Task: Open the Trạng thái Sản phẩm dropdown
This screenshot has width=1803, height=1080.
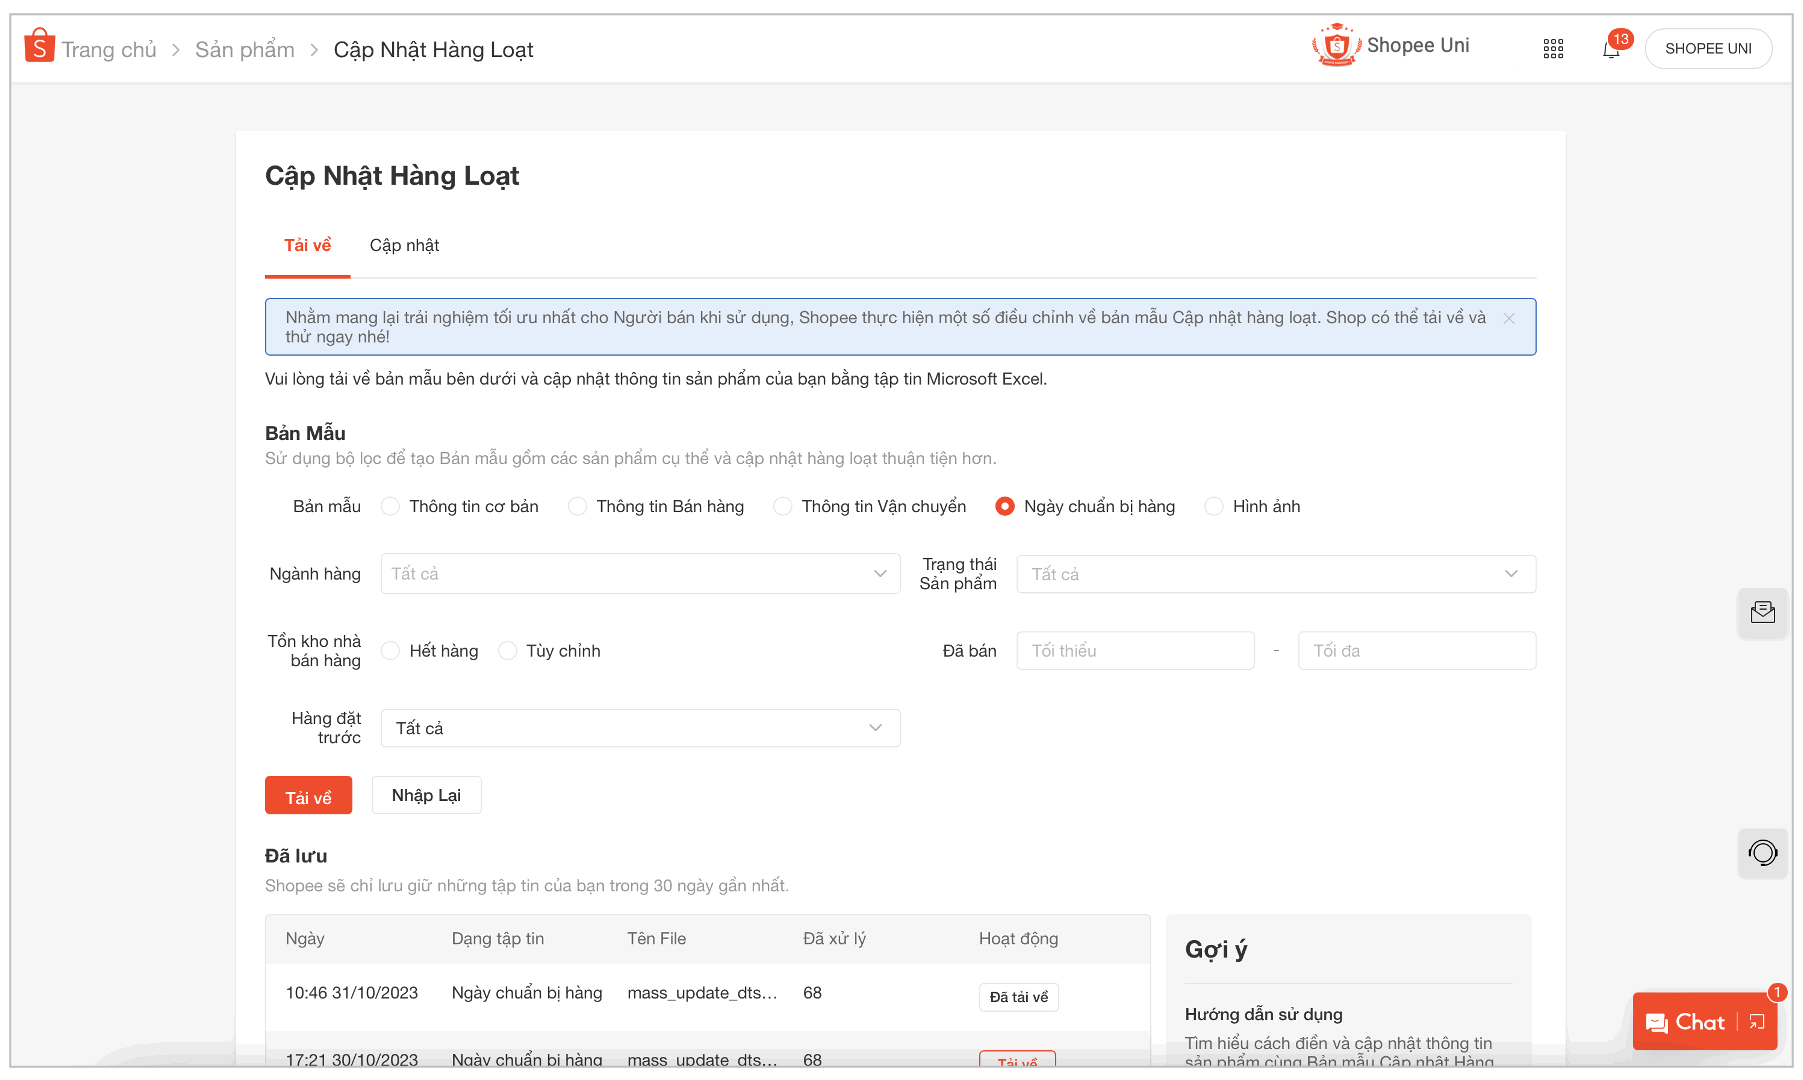Action: point(1275,574)
